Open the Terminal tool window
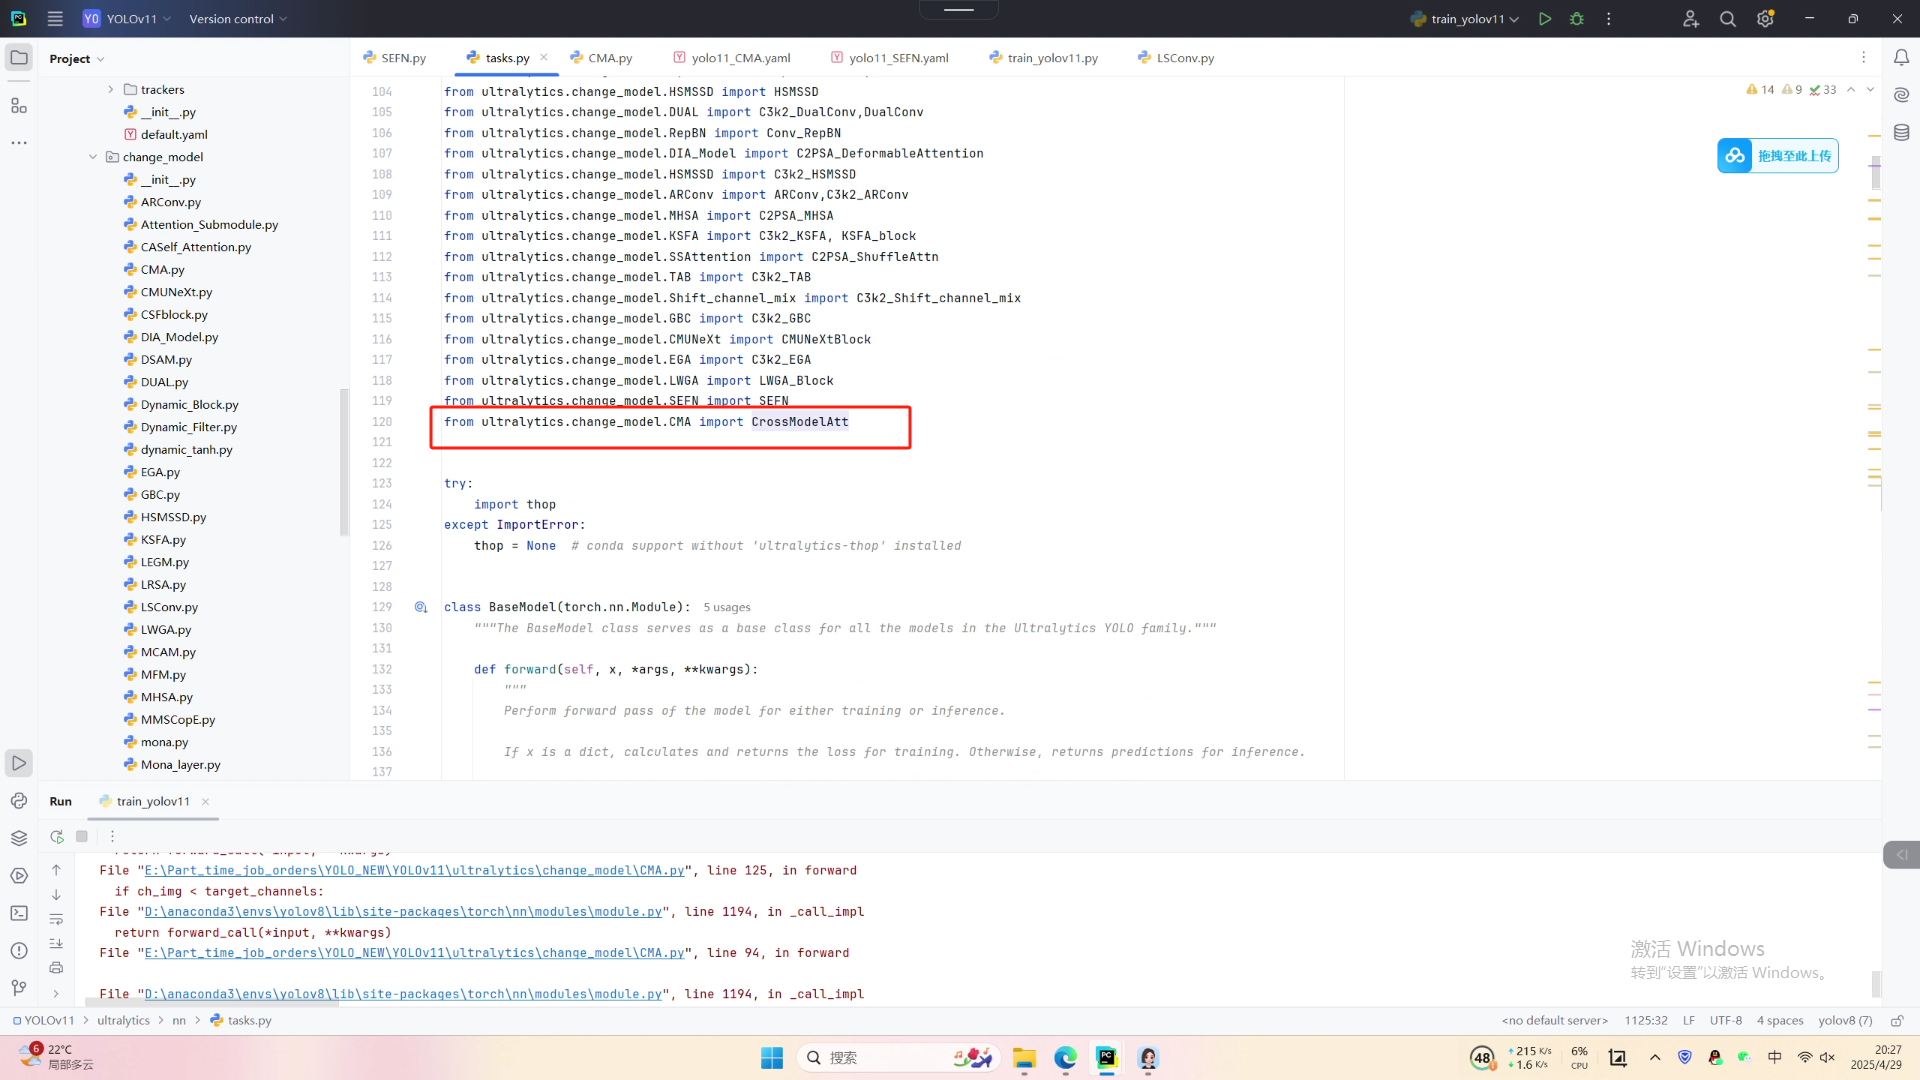Viewport: 1920px width, 1080px height. pyautogui.click(x=19, y=913)
